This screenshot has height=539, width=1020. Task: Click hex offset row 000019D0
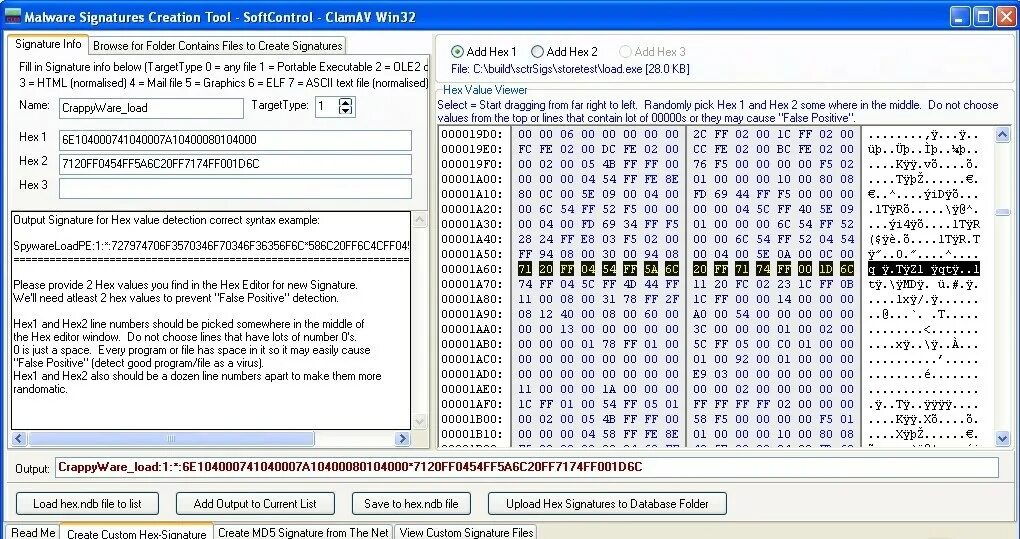tap(472, 134)
